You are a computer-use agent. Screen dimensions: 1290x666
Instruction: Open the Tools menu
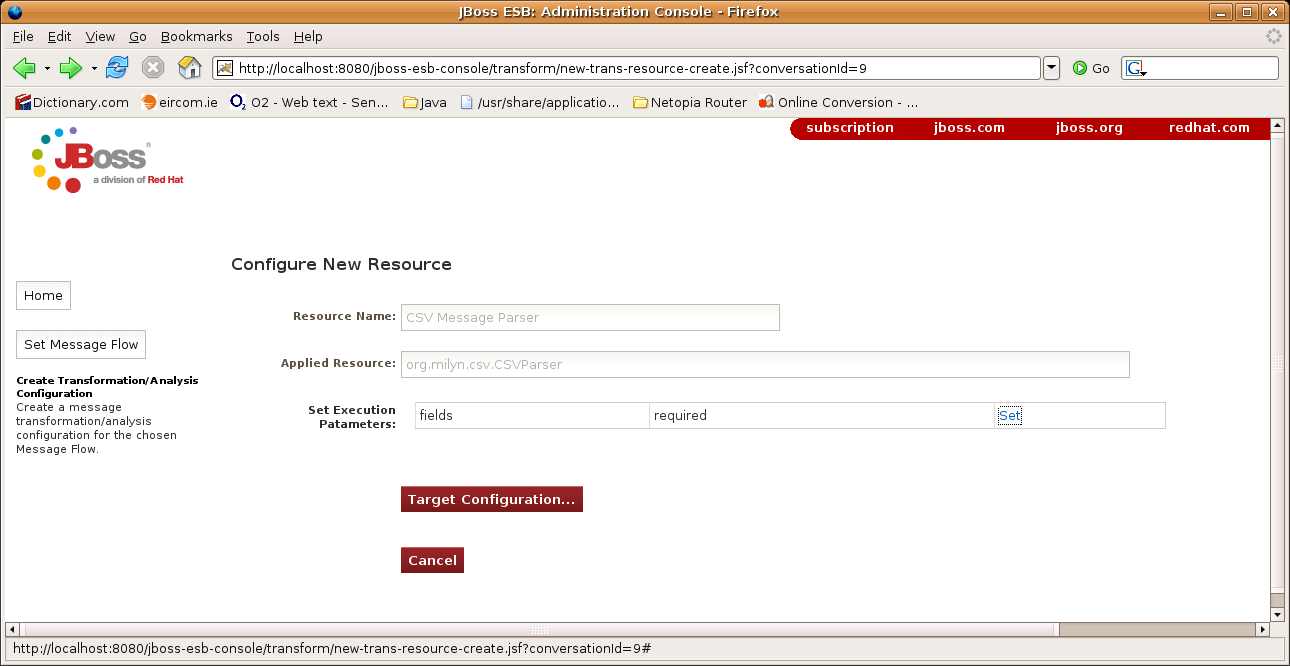(263, 36)
